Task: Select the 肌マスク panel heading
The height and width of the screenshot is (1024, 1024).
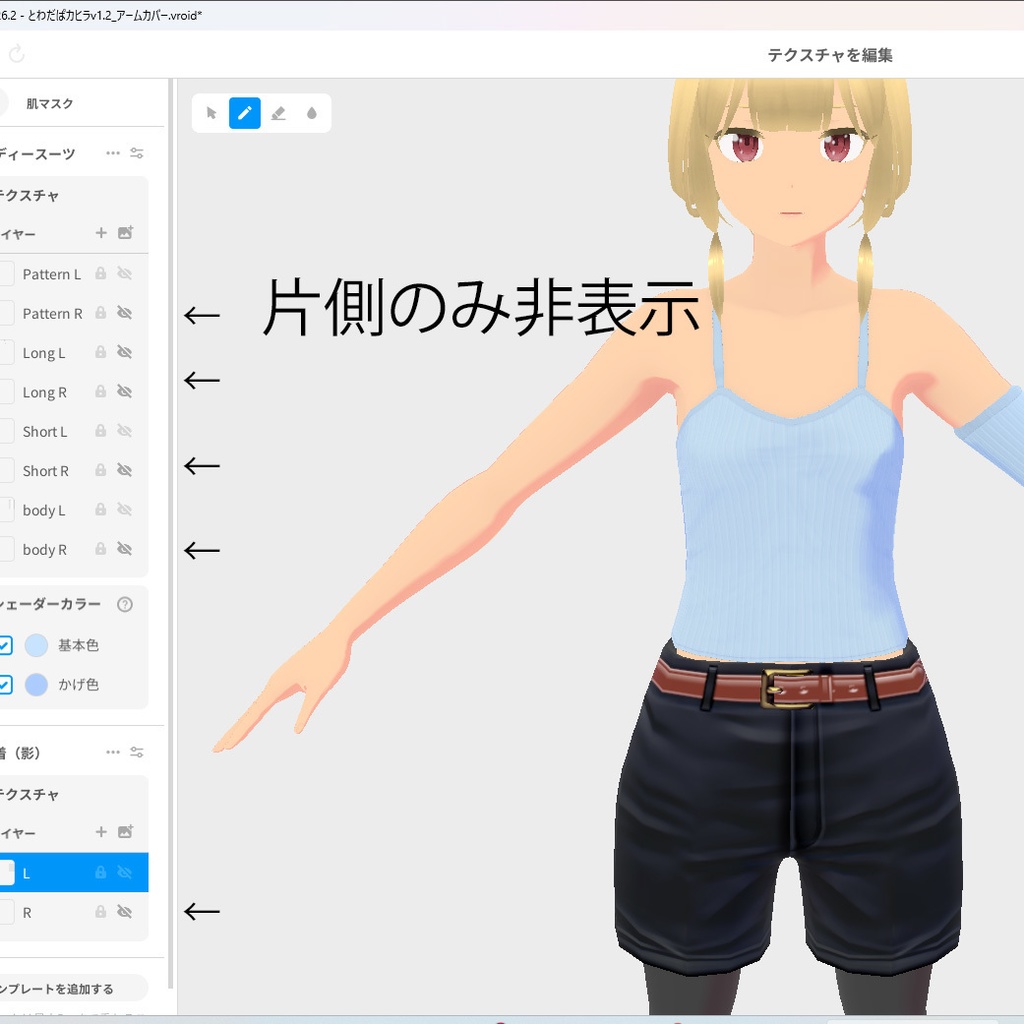Action: (48, 103)
